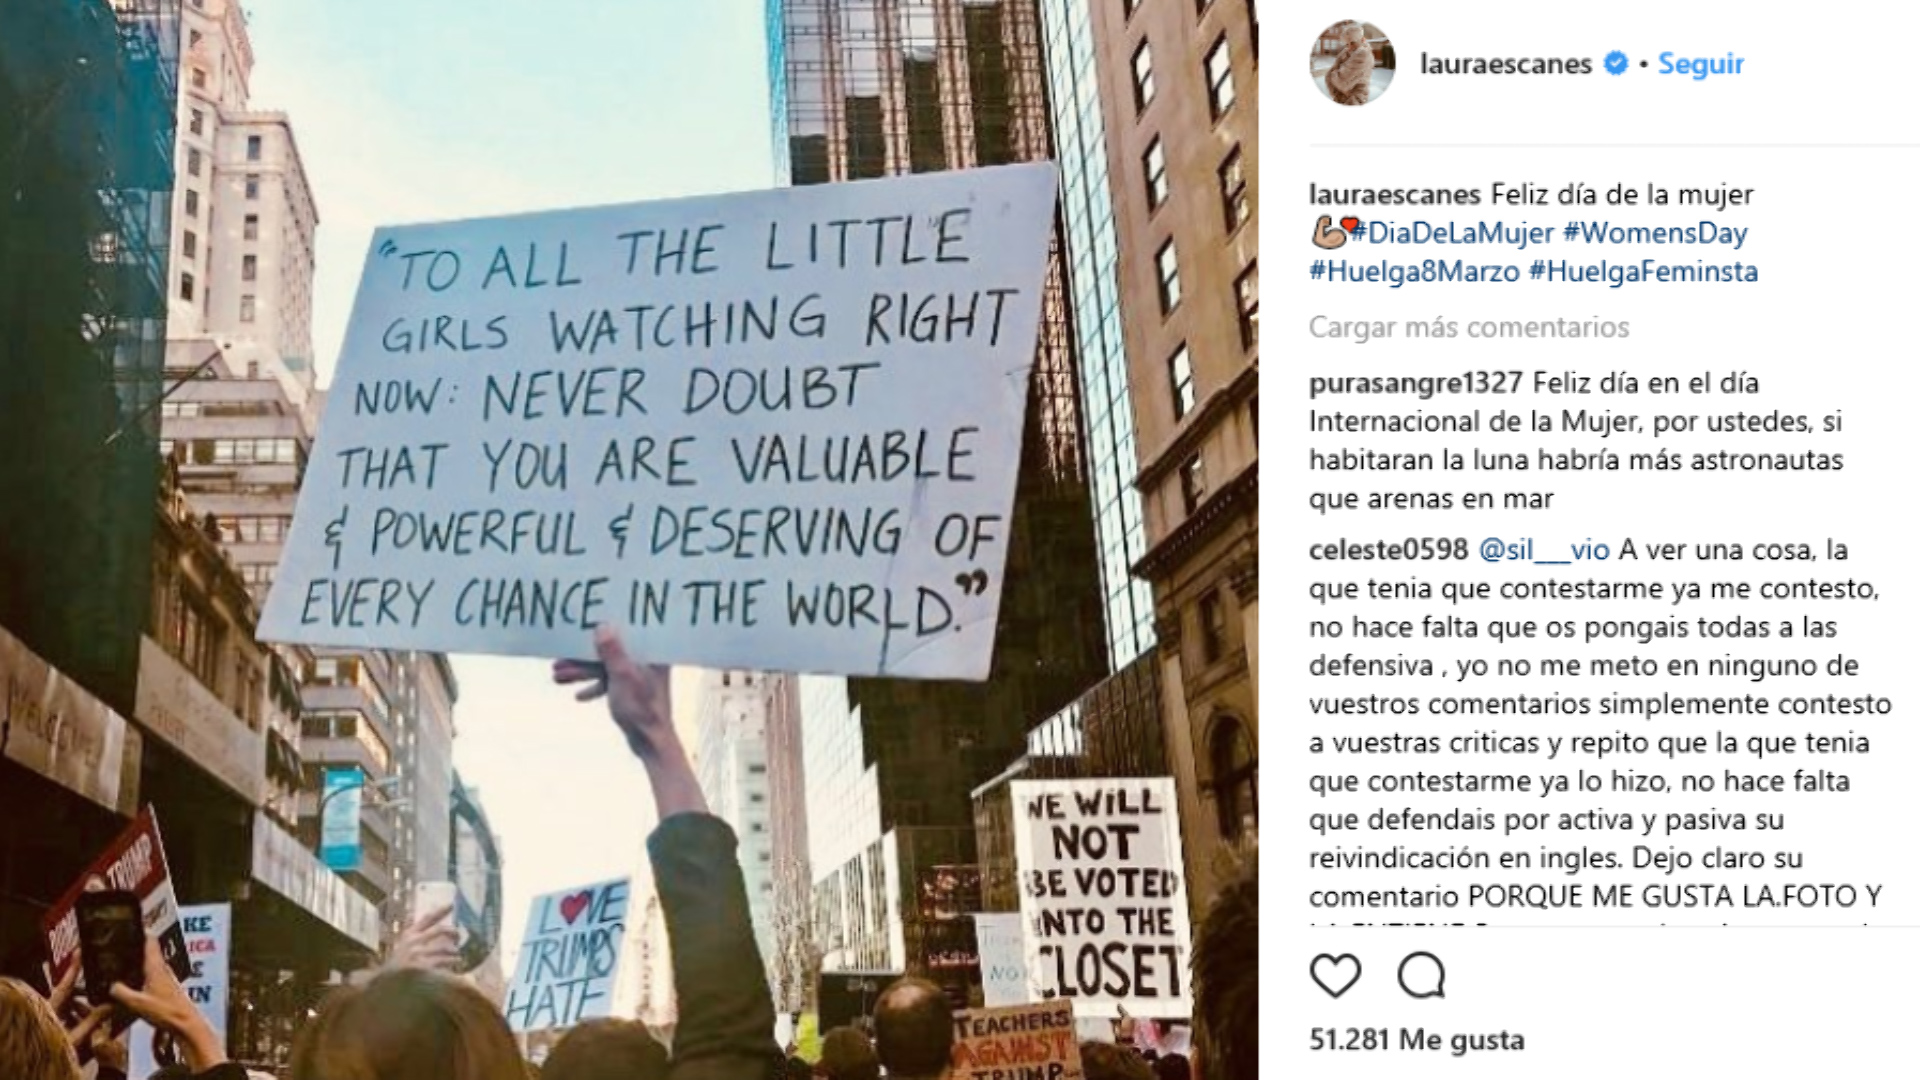Screen dimensions: 1920x1080
Task: Open celeste0598 commenter profile
Action: [1388, 550]
